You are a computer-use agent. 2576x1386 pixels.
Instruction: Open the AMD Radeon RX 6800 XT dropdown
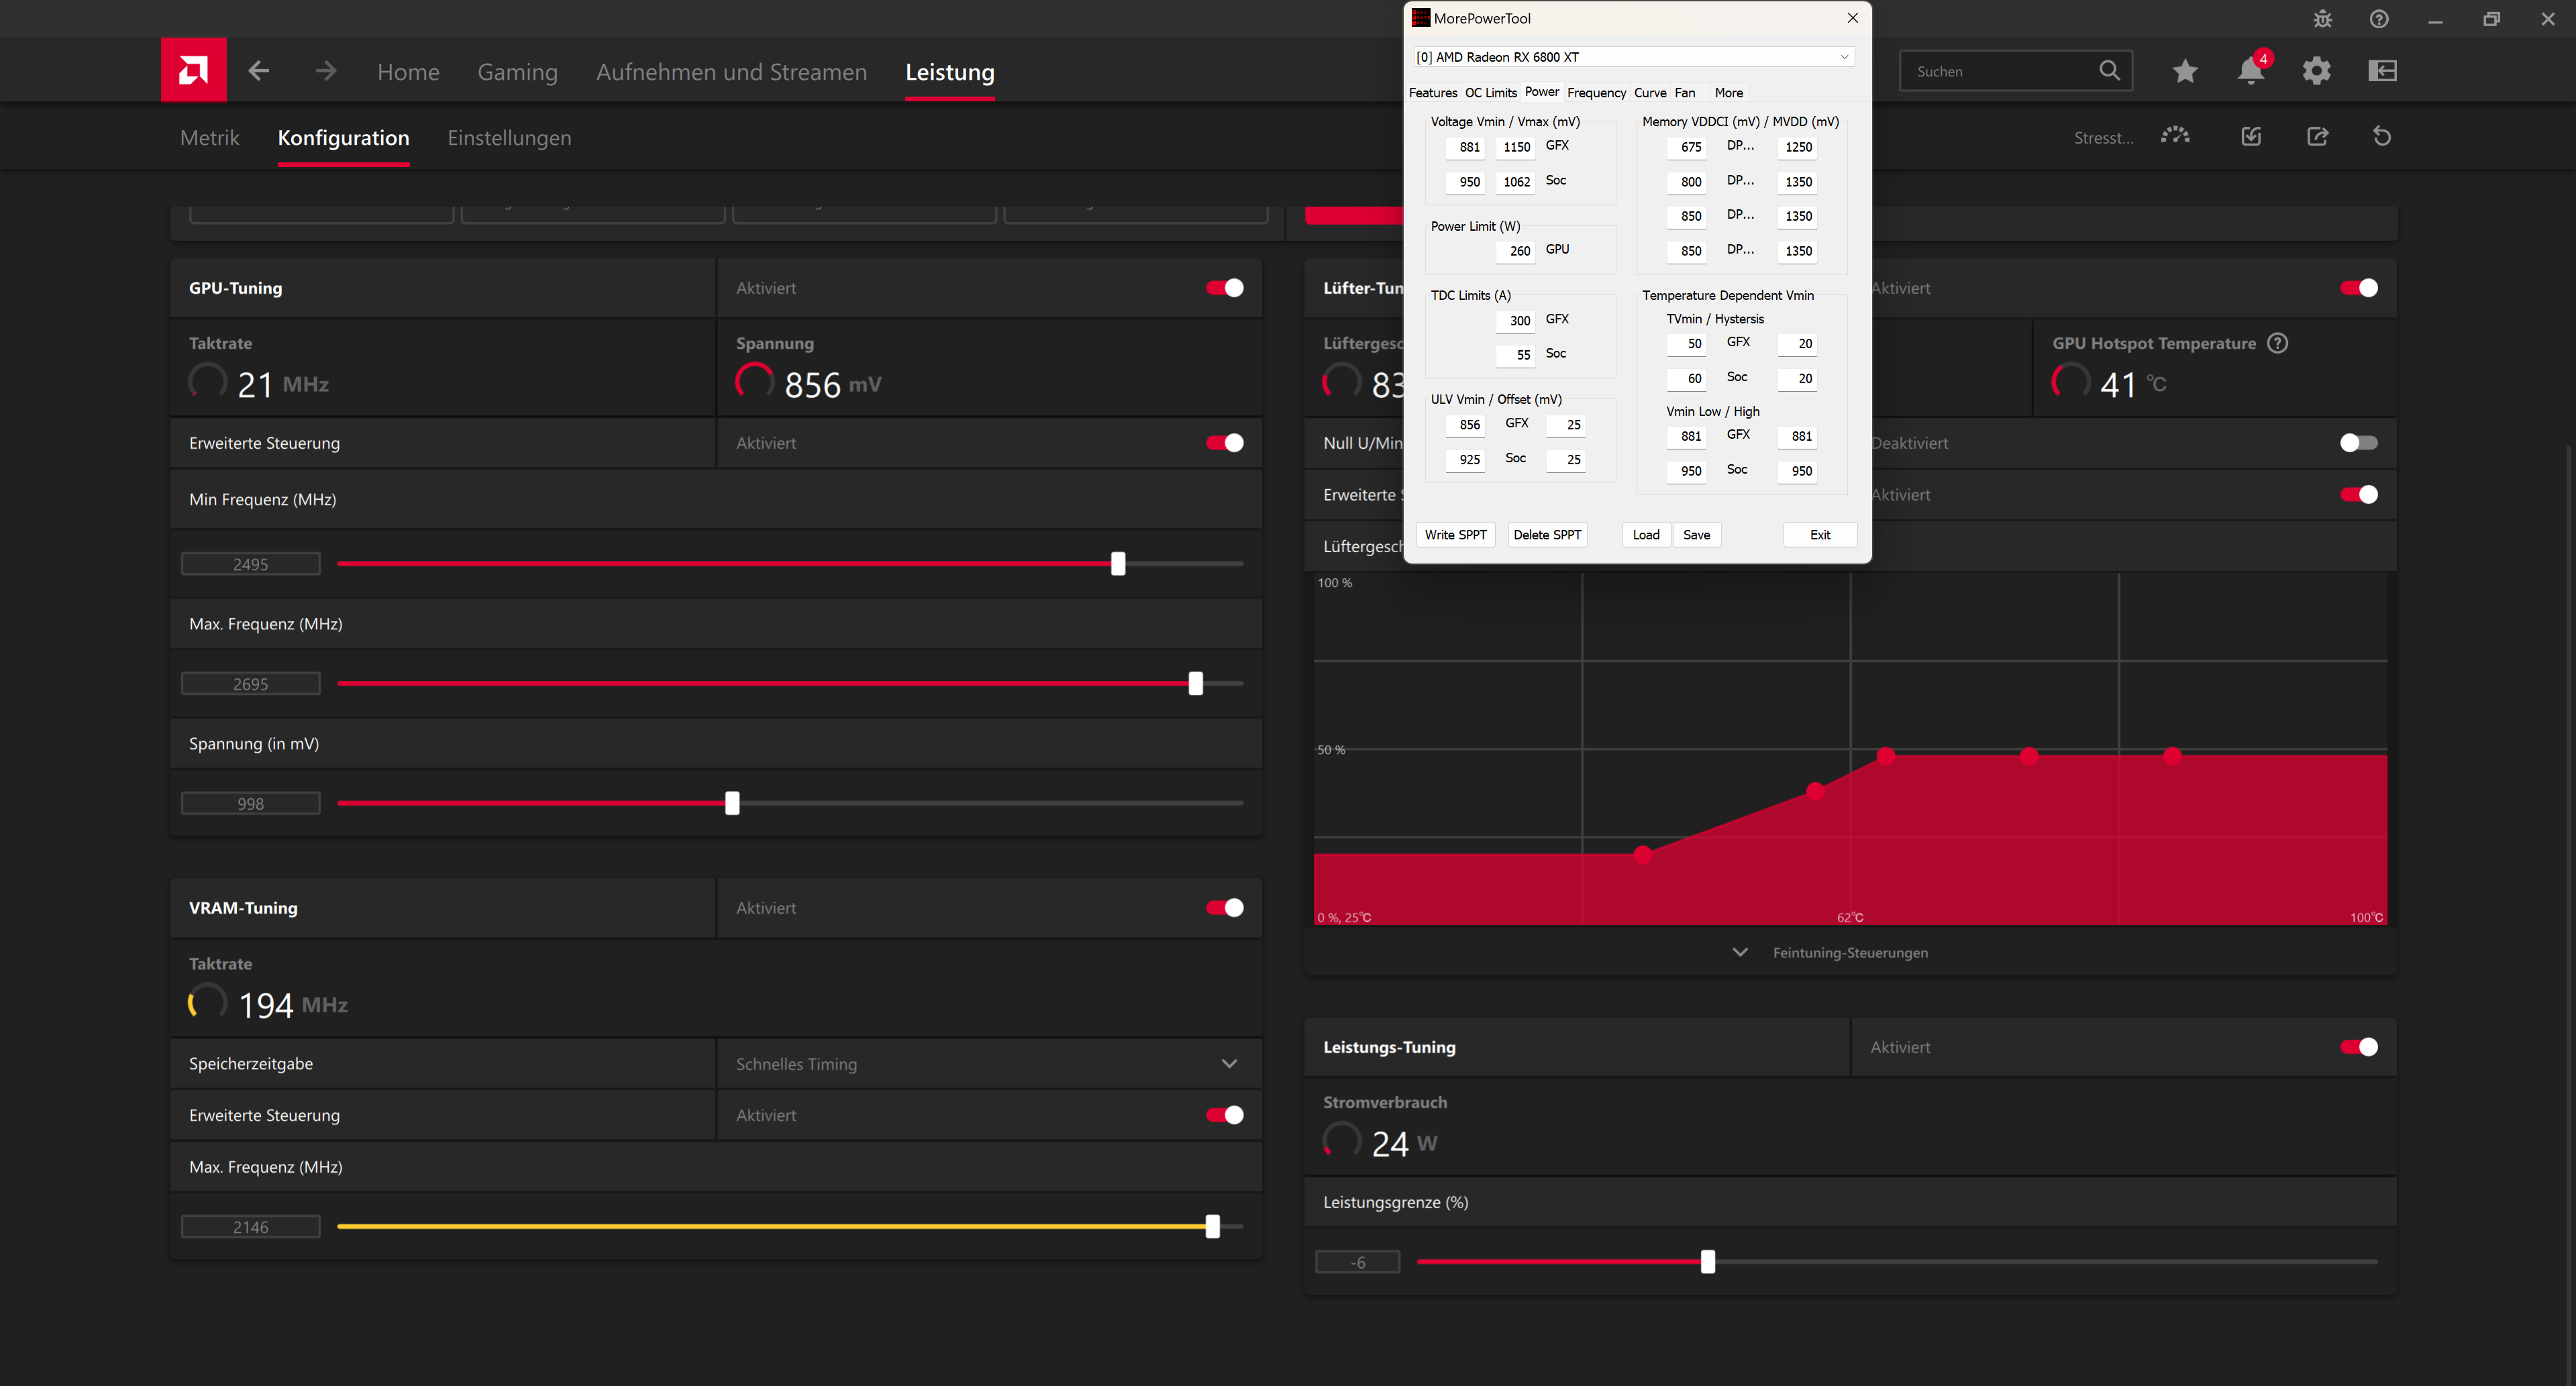1634,57
